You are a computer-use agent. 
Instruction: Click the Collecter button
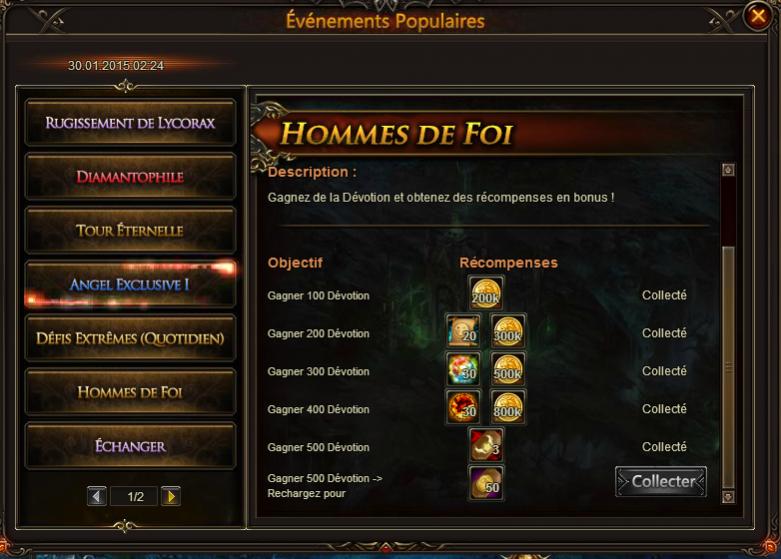[x=661, y=481]
